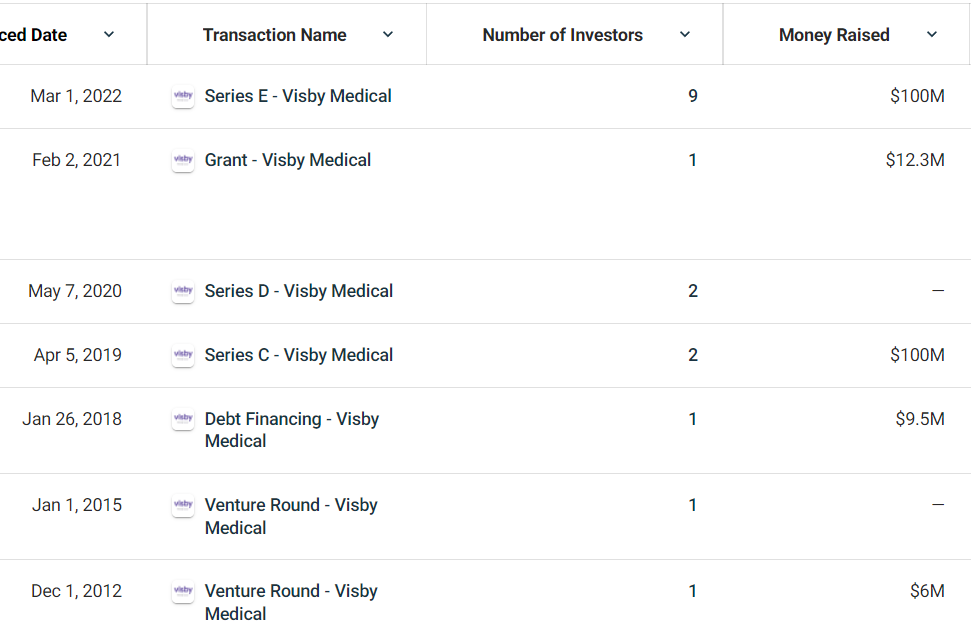Viewport: 971px width, 634px height.
Task: Open Series C - Visby Medical link
Action: click(x=298, y=355)
